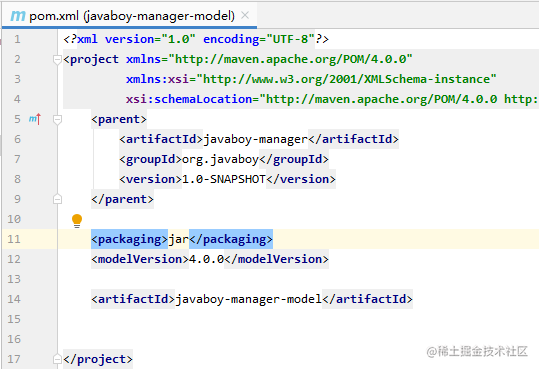The image size is (539, 369).
Task: Click the closing </project> tag
Action: (x=98, y=359)
